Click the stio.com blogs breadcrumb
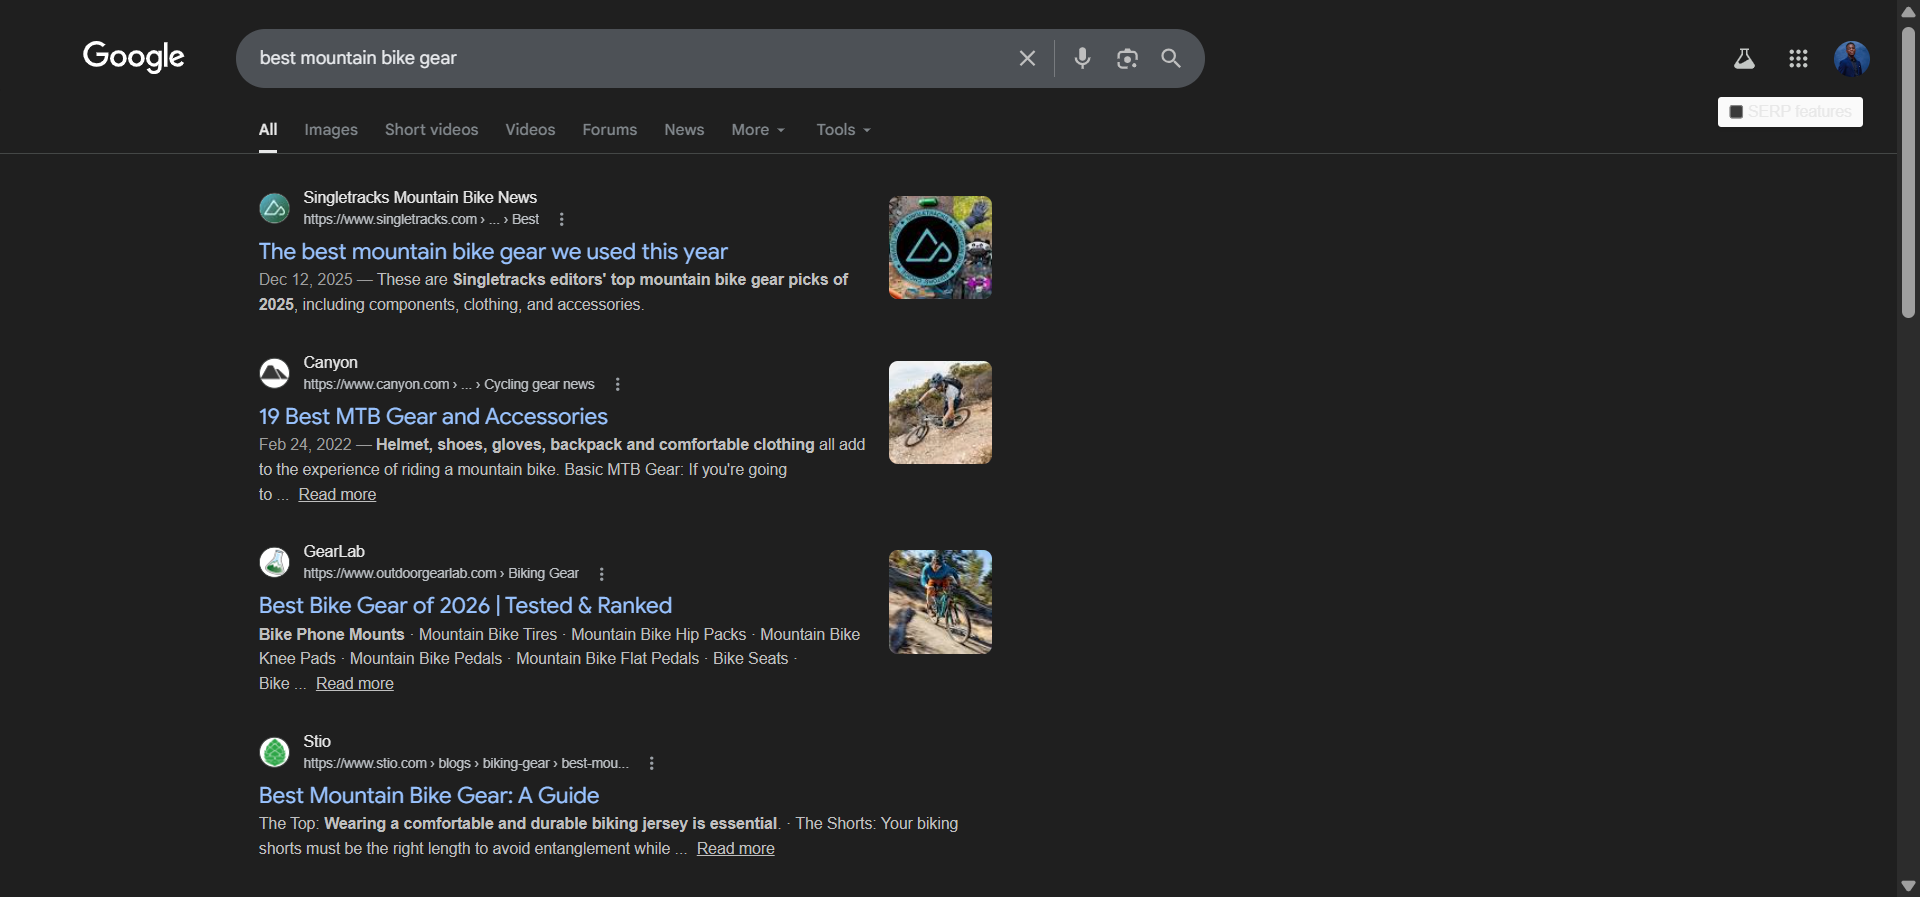Image resolution: width=1920 pixels, height=897 pixels. pyautogui.click(x=466, y=763)
